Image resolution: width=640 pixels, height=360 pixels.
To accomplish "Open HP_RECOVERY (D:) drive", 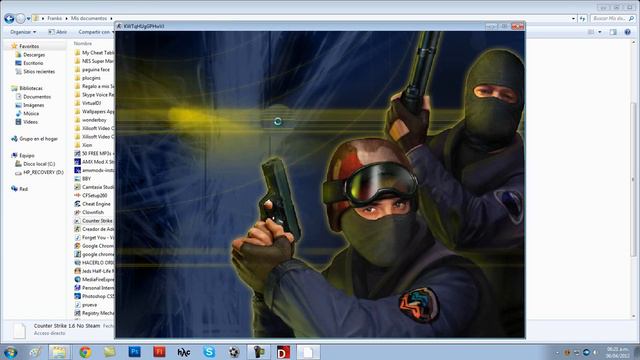I will point(43,172).
